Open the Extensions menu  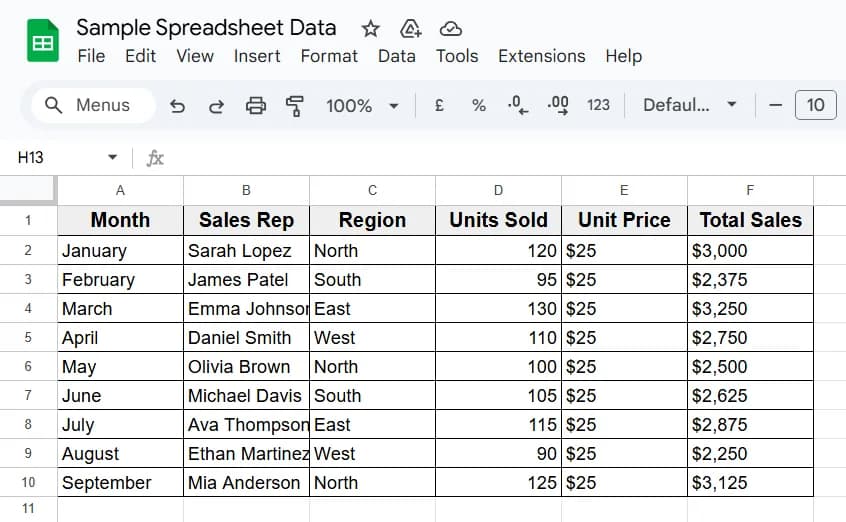[x=542, y=56]
